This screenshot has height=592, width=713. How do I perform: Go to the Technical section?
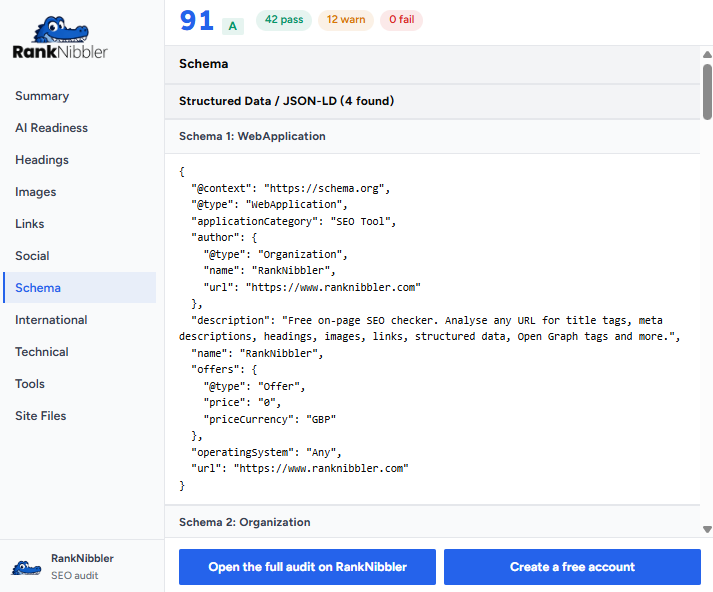(80, 351)
